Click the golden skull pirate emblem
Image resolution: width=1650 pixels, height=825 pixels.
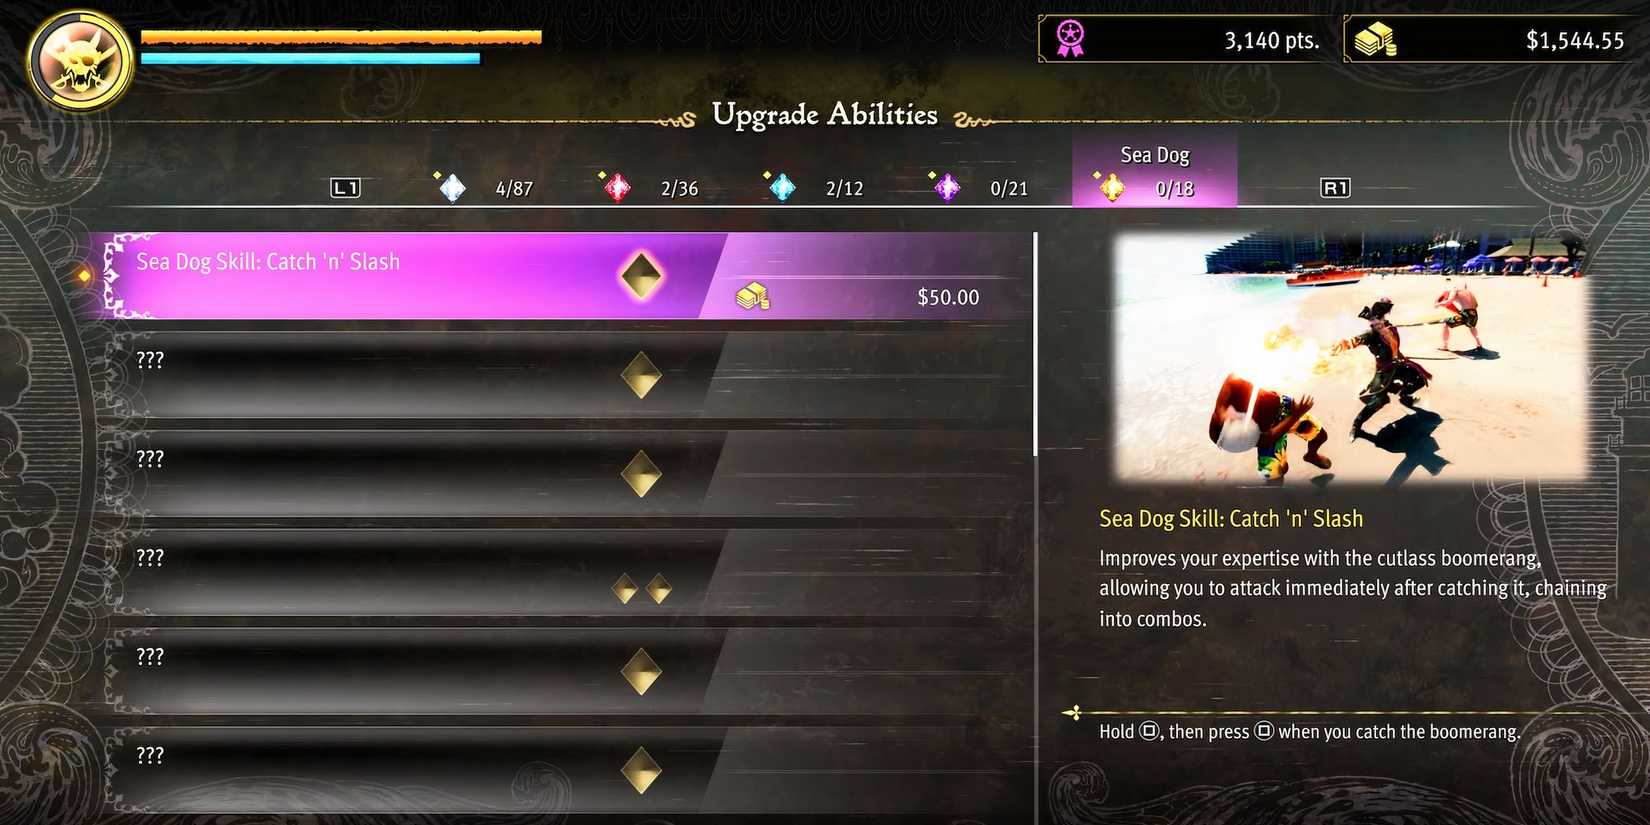[80, 60]
